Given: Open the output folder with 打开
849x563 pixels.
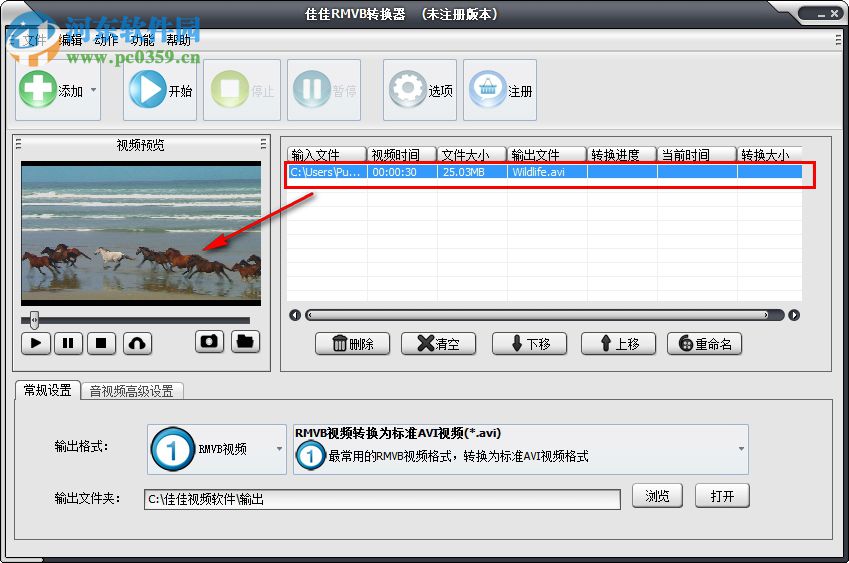Looking at the screenshot, I should pos(722,496).
